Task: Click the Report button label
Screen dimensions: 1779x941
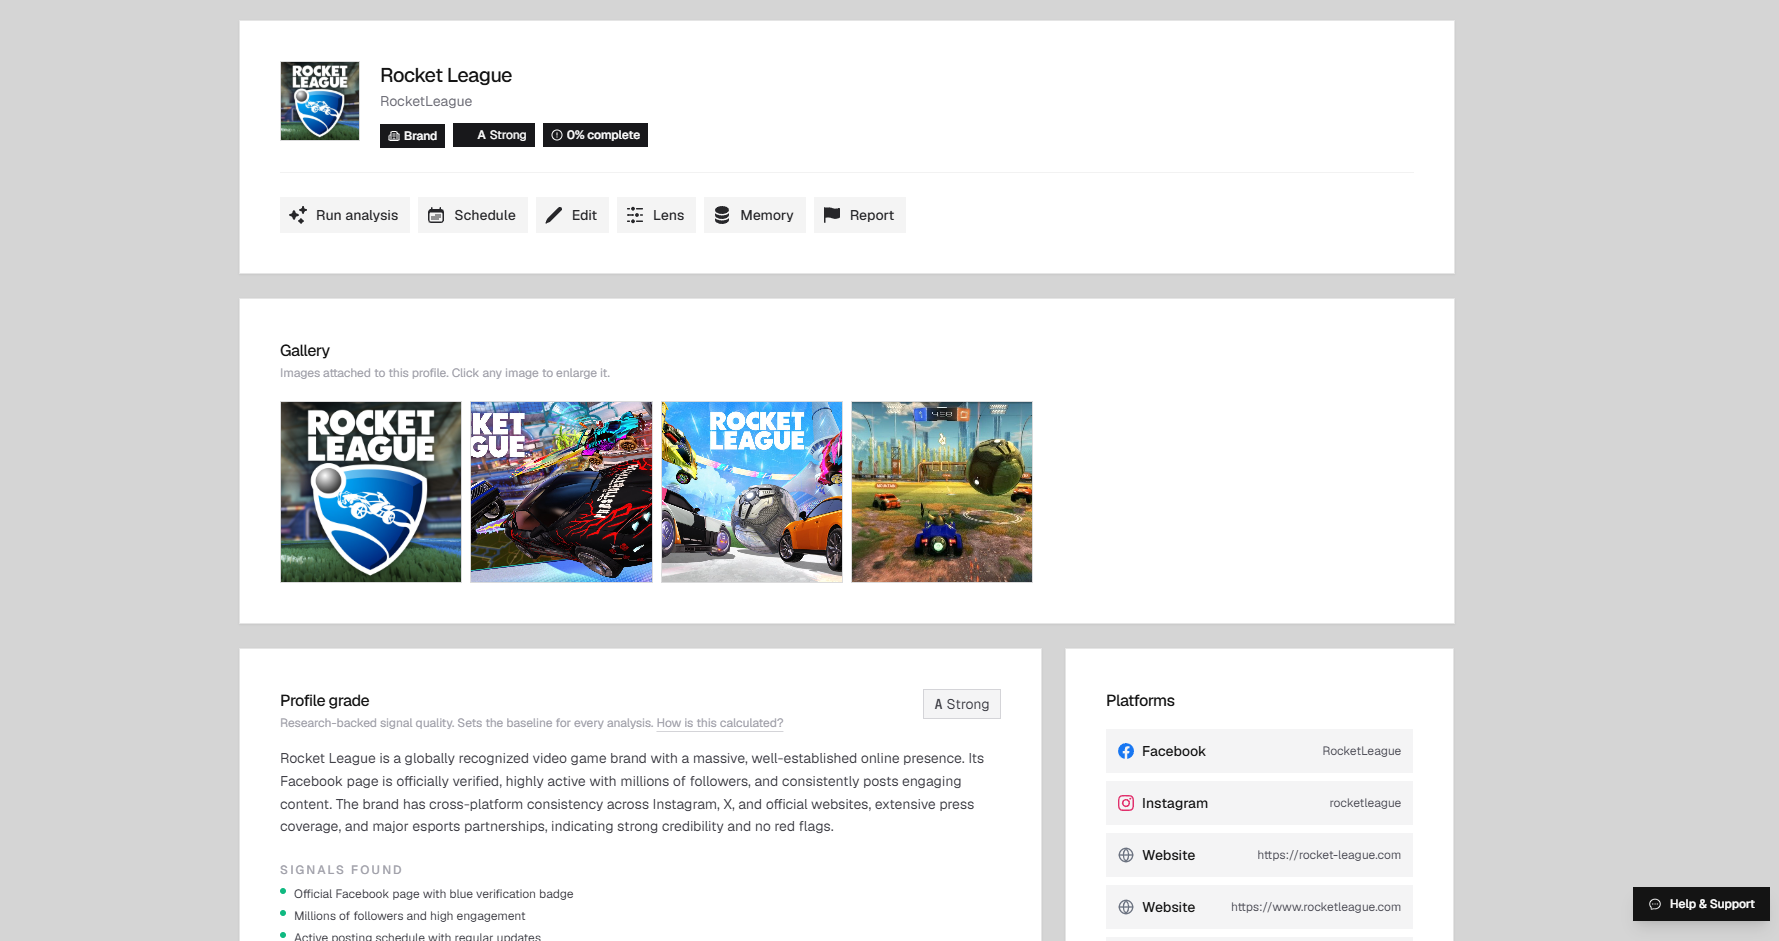Action: point(872,215)
